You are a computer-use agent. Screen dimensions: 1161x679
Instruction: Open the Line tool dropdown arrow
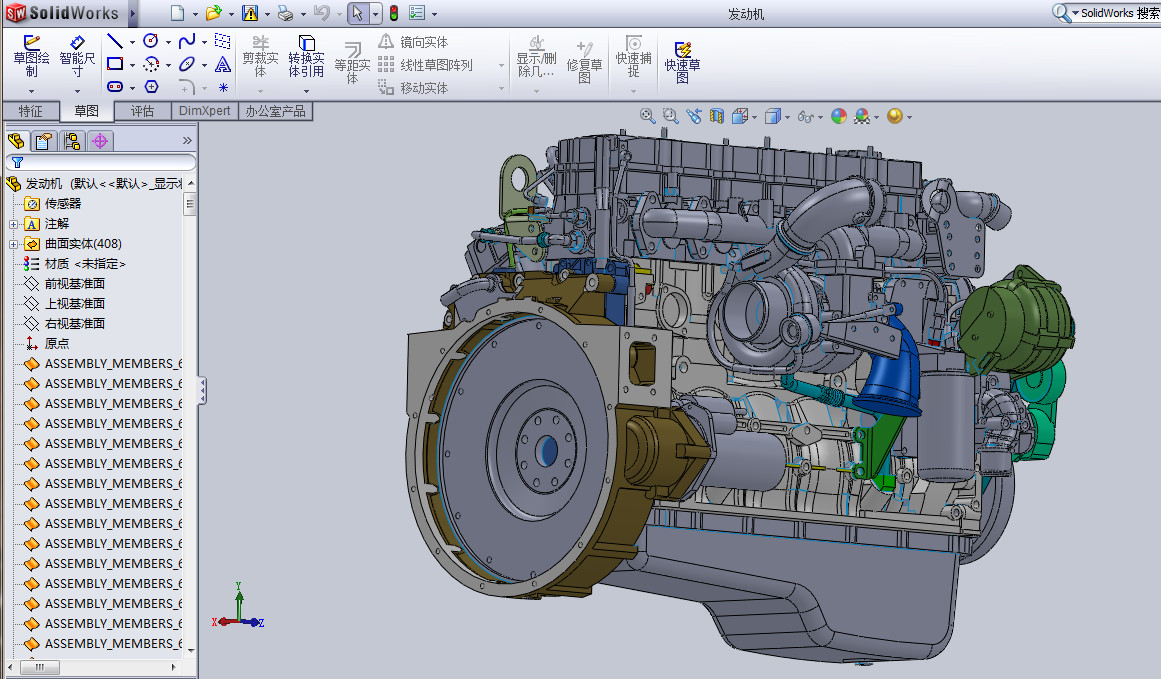pyautogui.click(x=133, y=42)
